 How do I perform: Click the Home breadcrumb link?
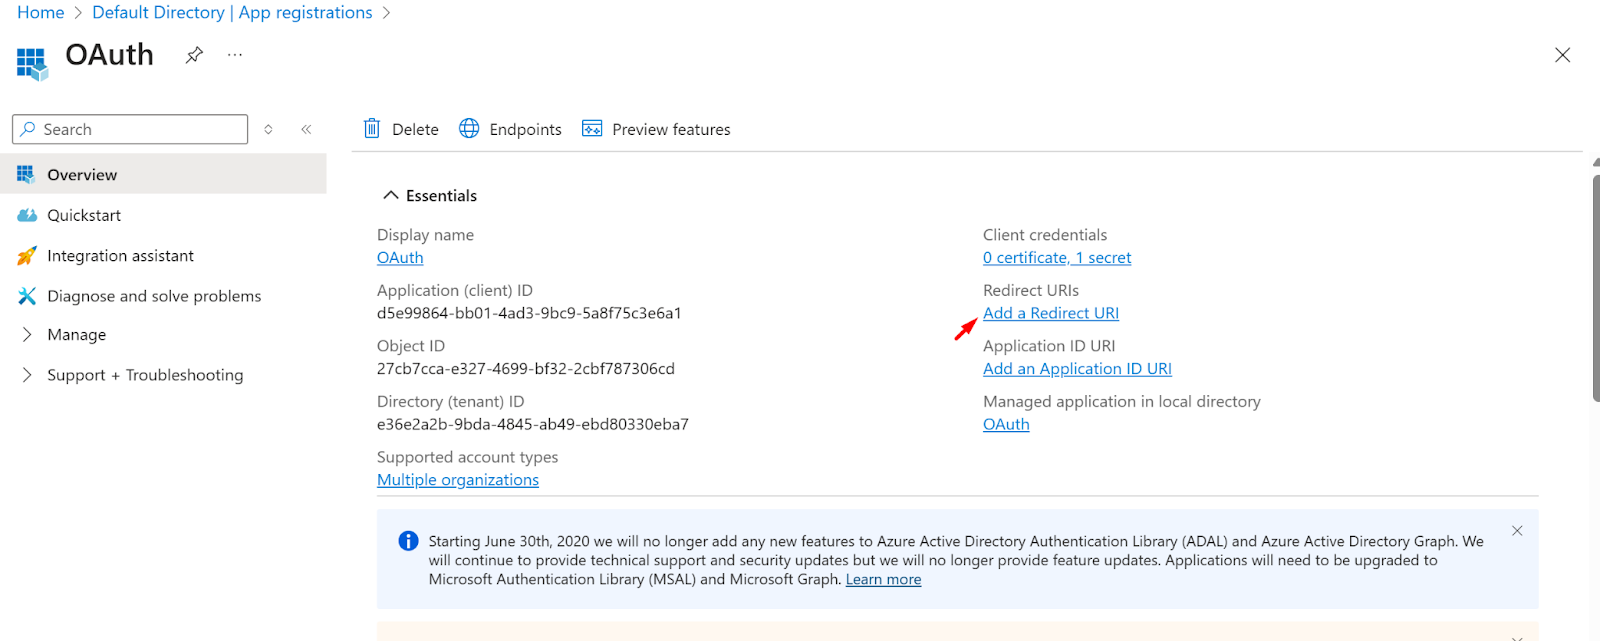(40, 12)
